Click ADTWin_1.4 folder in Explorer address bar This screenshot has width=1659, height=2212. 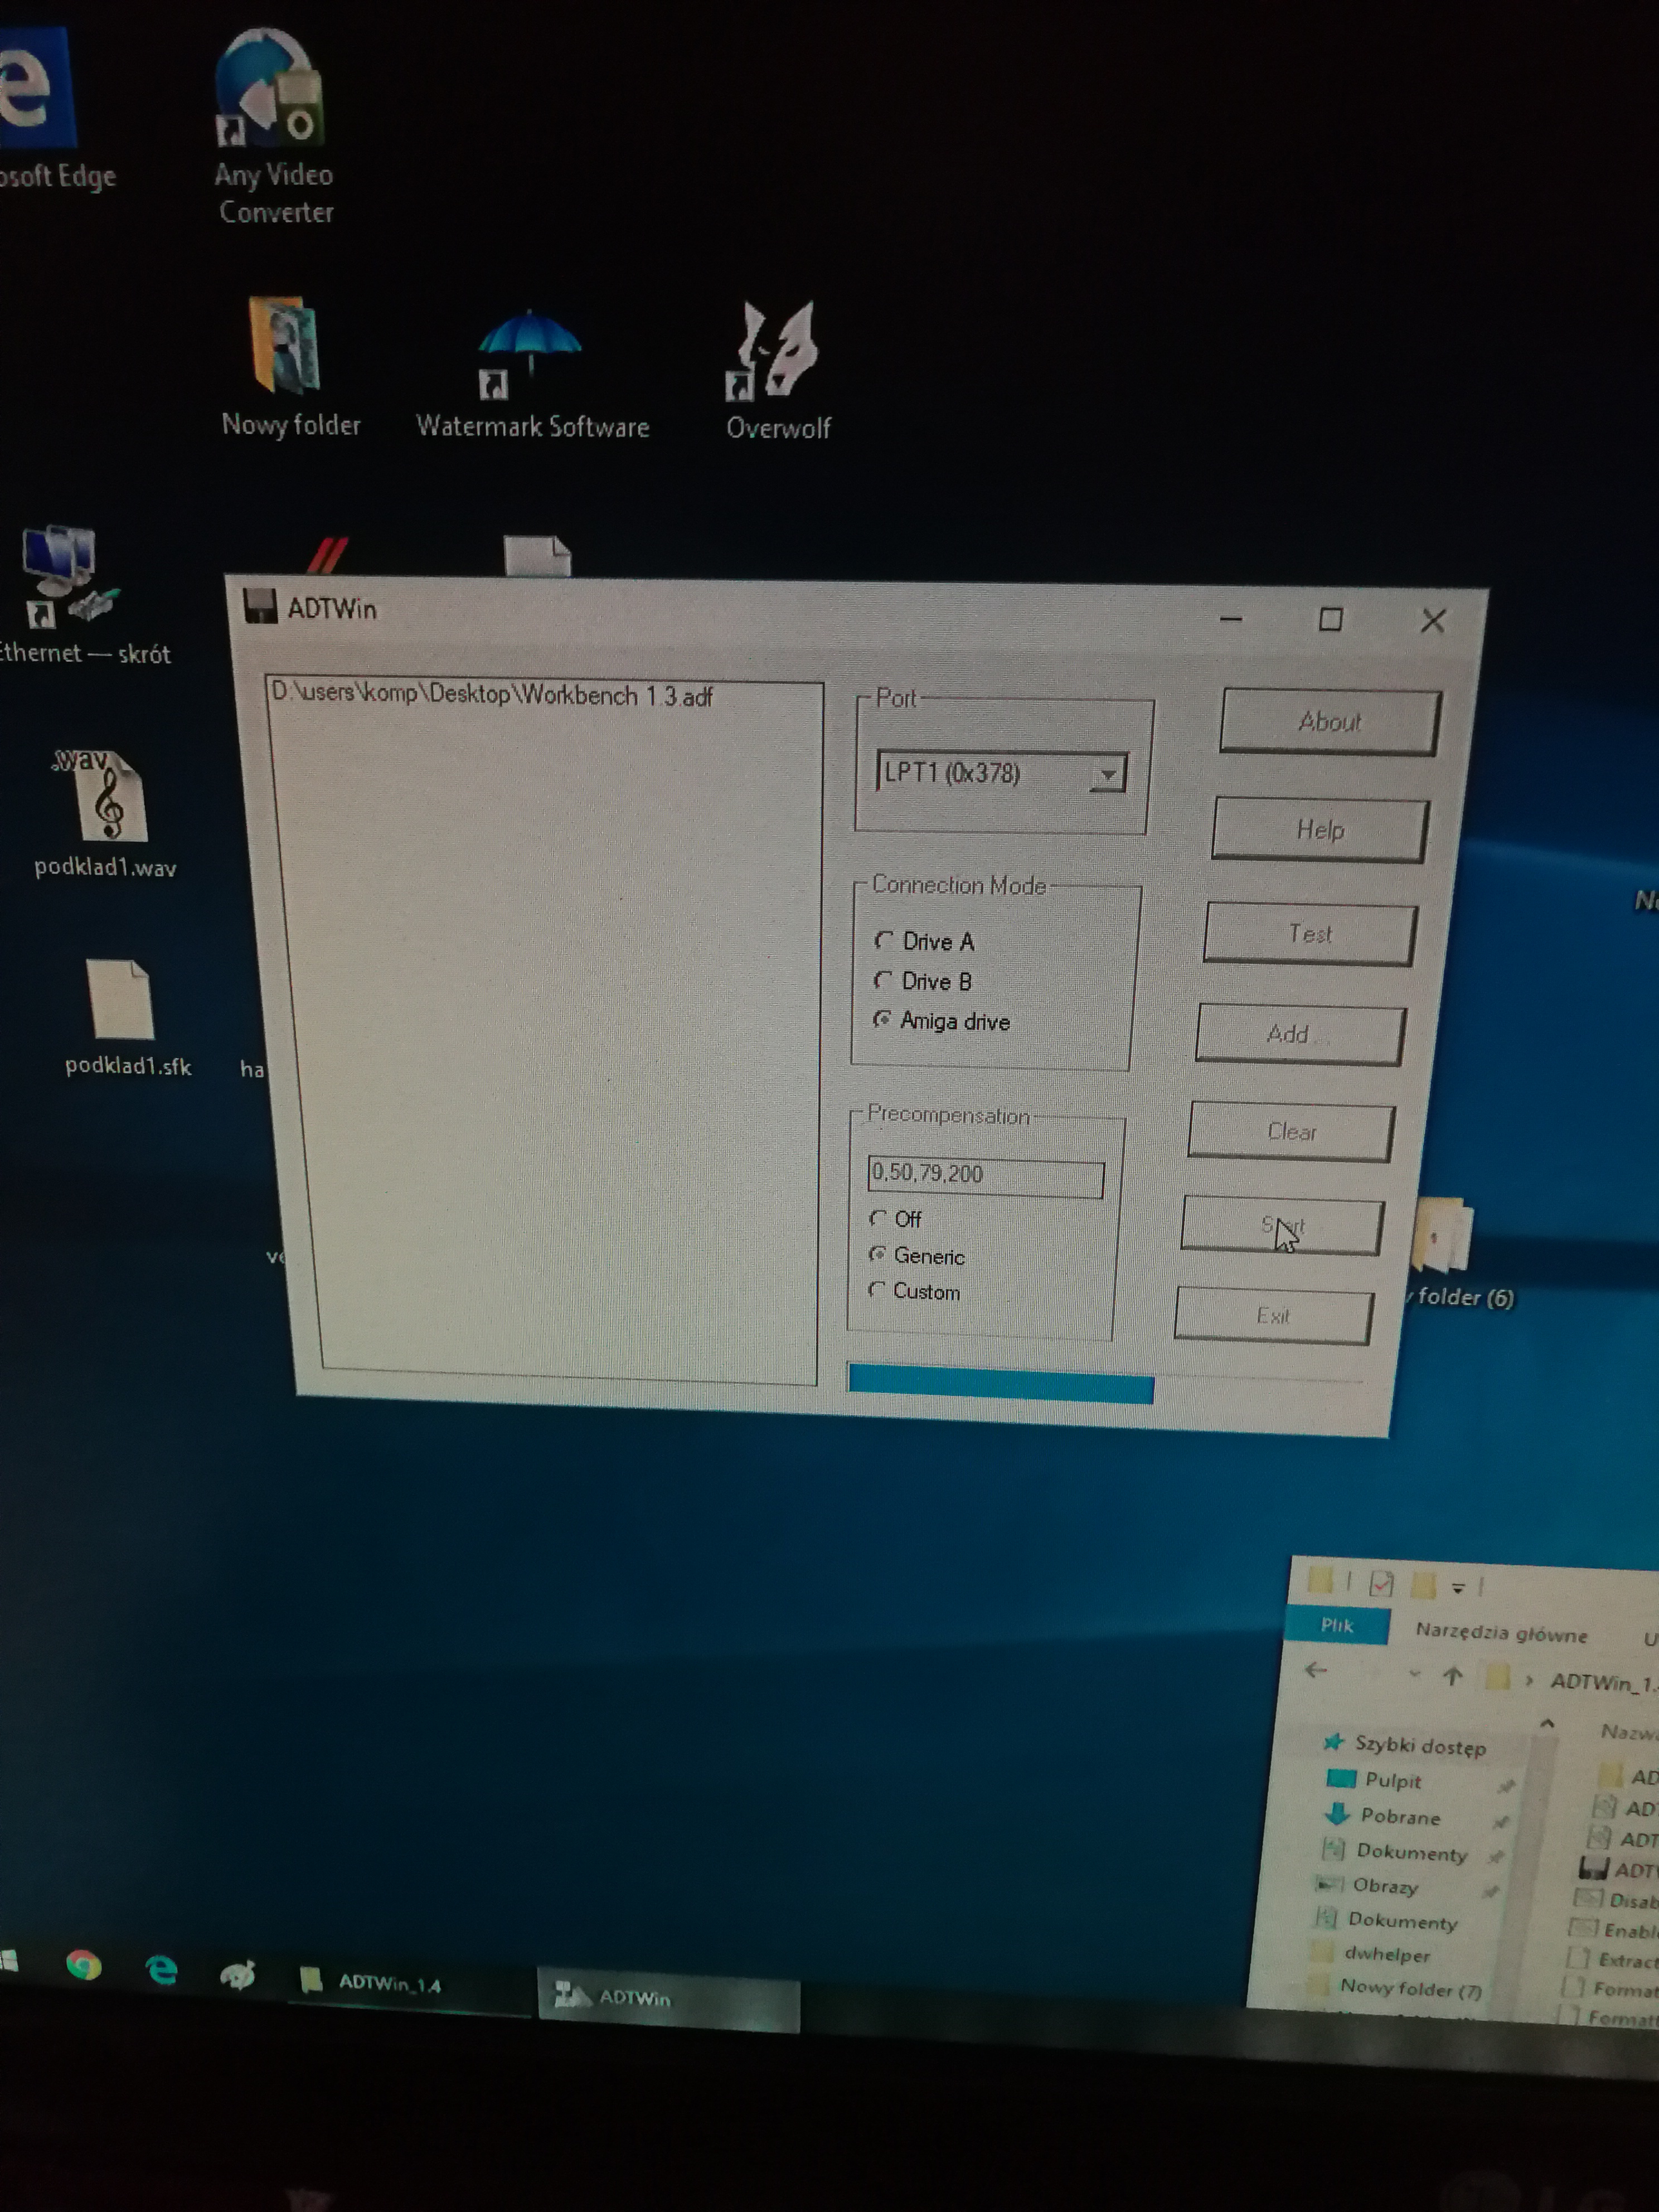point(1603,1682)
